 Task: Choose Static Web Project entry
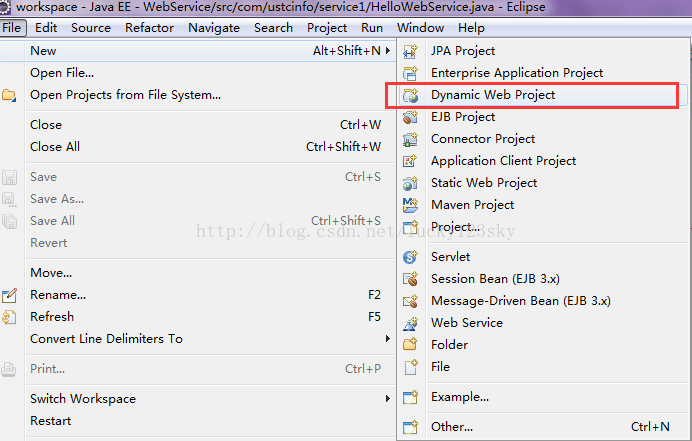pyautogui.click(x=484, y=183)
